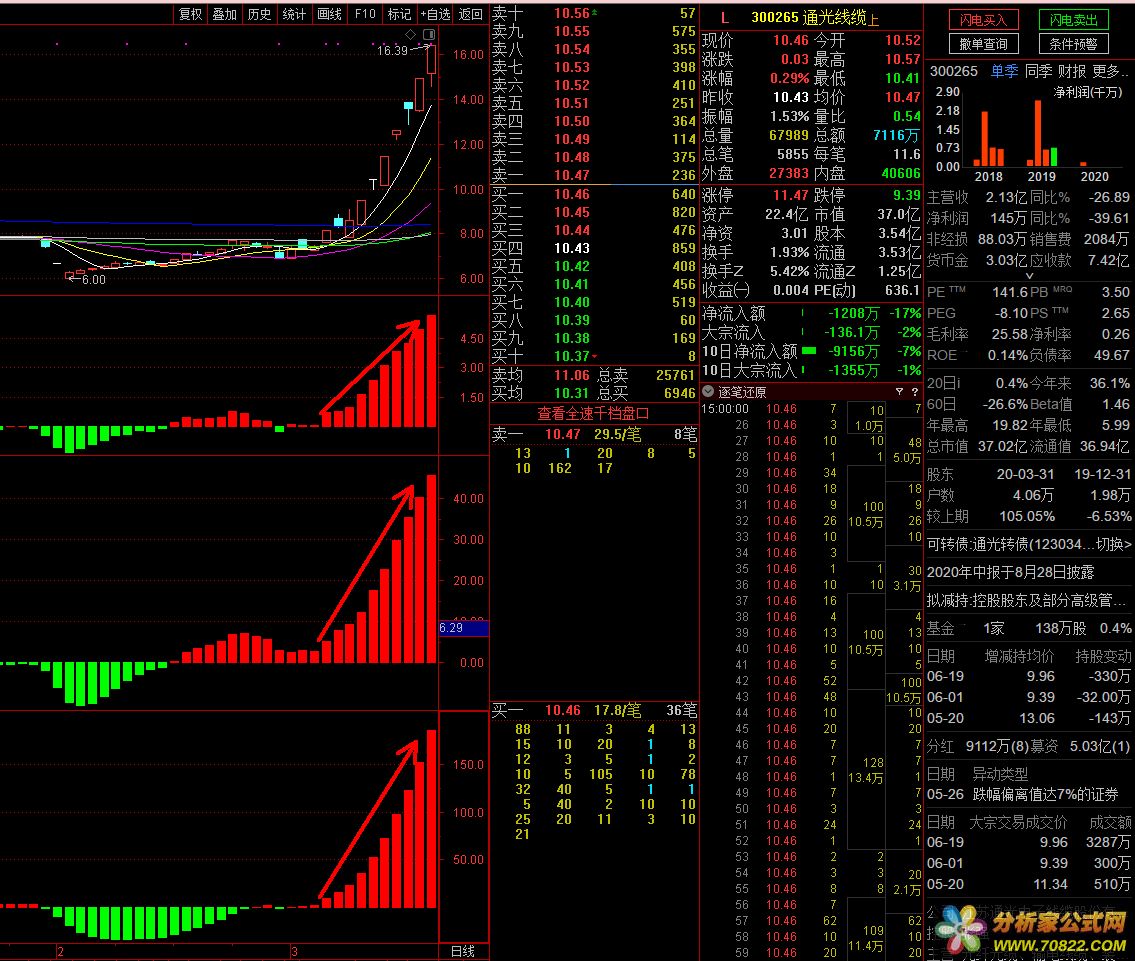1135x961 pixels.
Task: Select the 买一 10.46 bid row
Action: click(x=594, y=194)
